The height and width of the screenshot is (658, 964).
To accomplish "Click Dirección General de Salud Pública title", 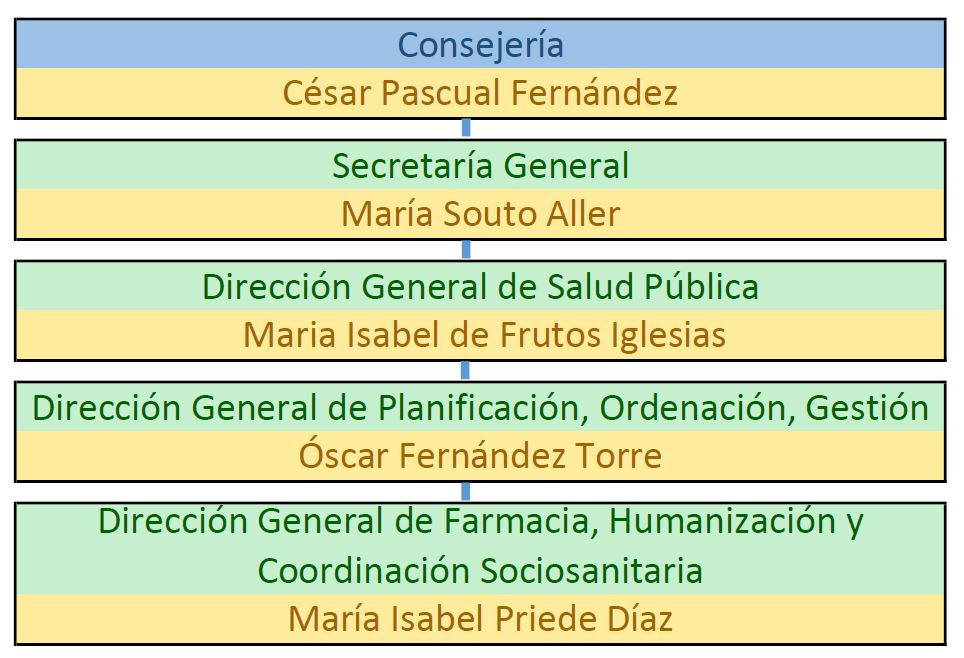I will click(480, 287).
